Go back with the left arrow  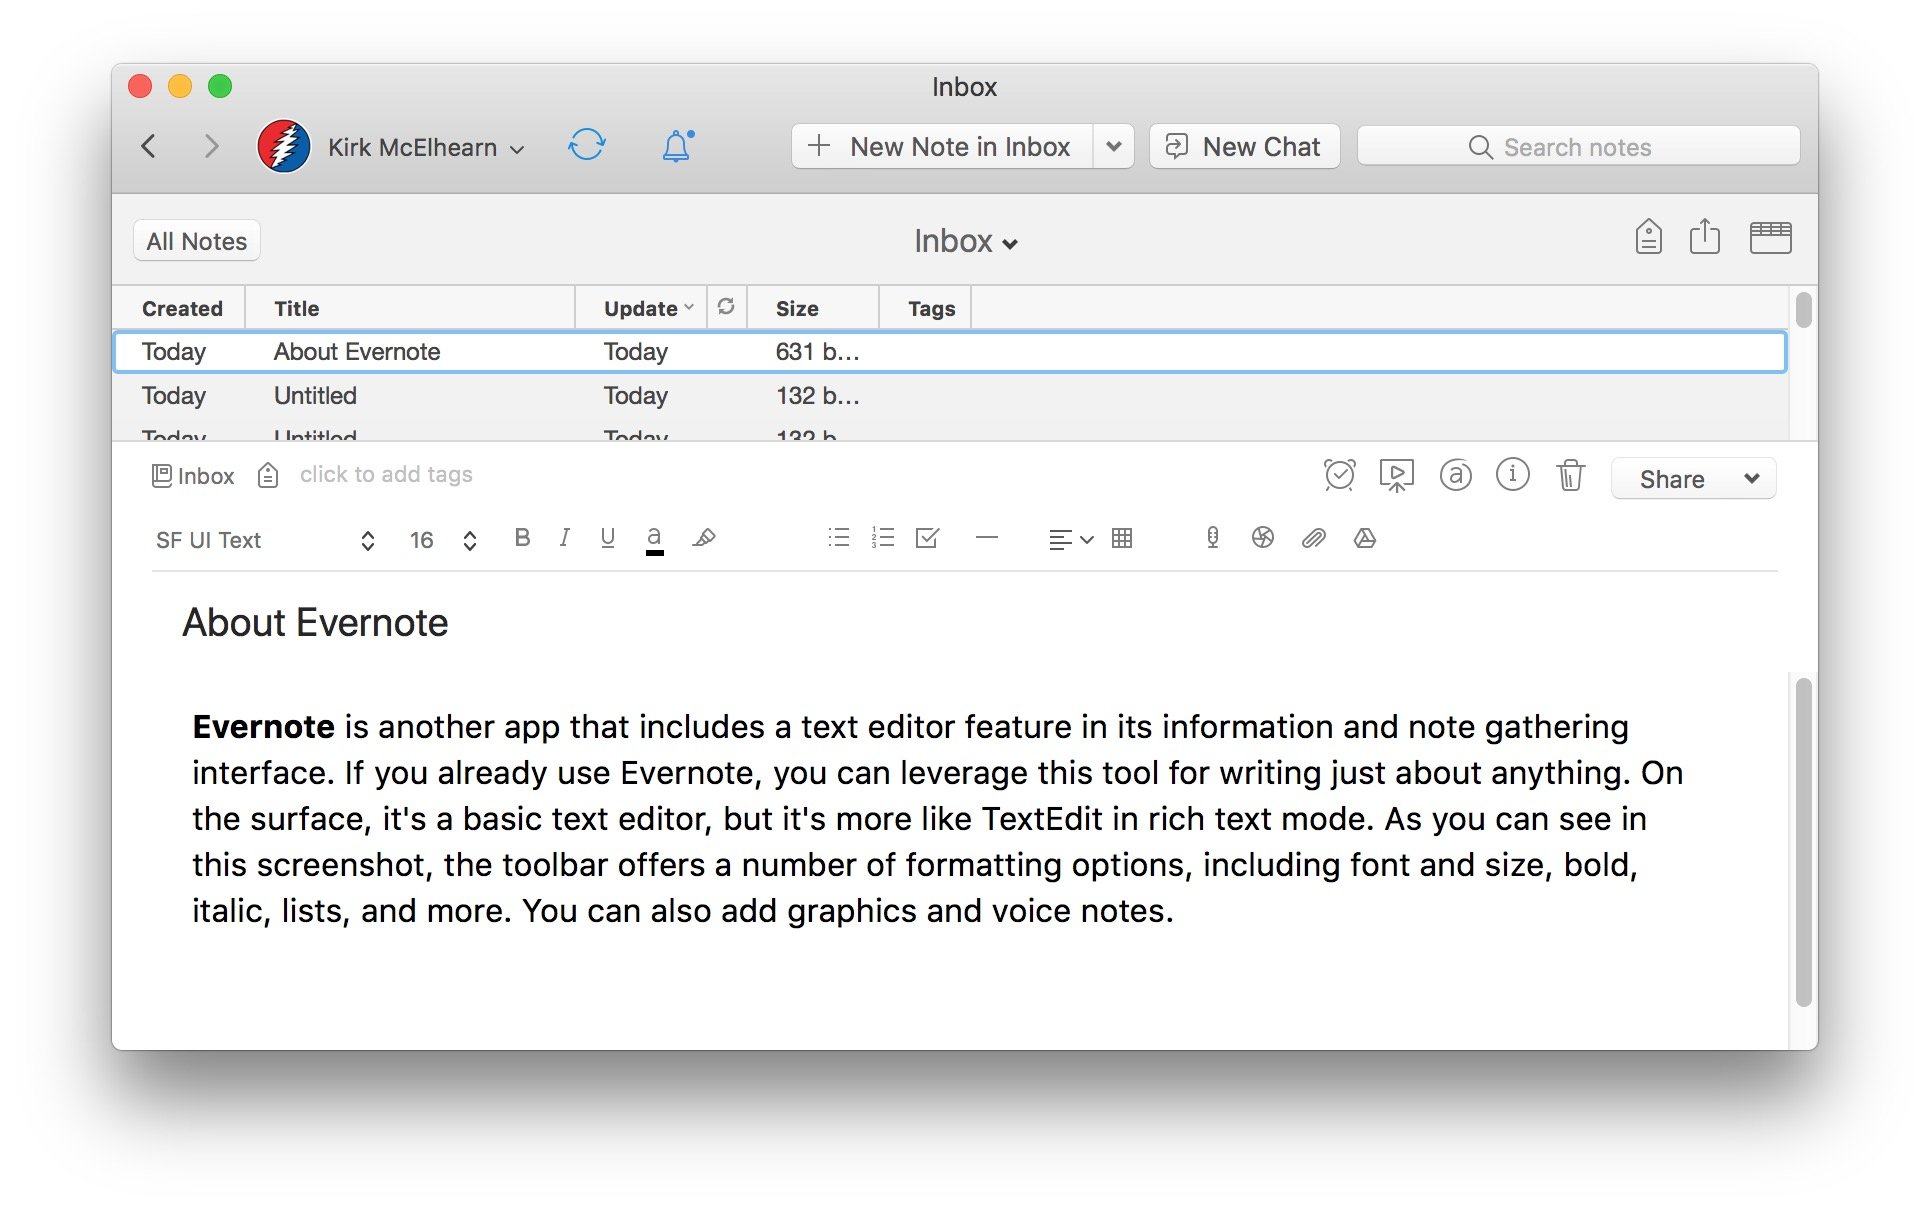point(149,147)
